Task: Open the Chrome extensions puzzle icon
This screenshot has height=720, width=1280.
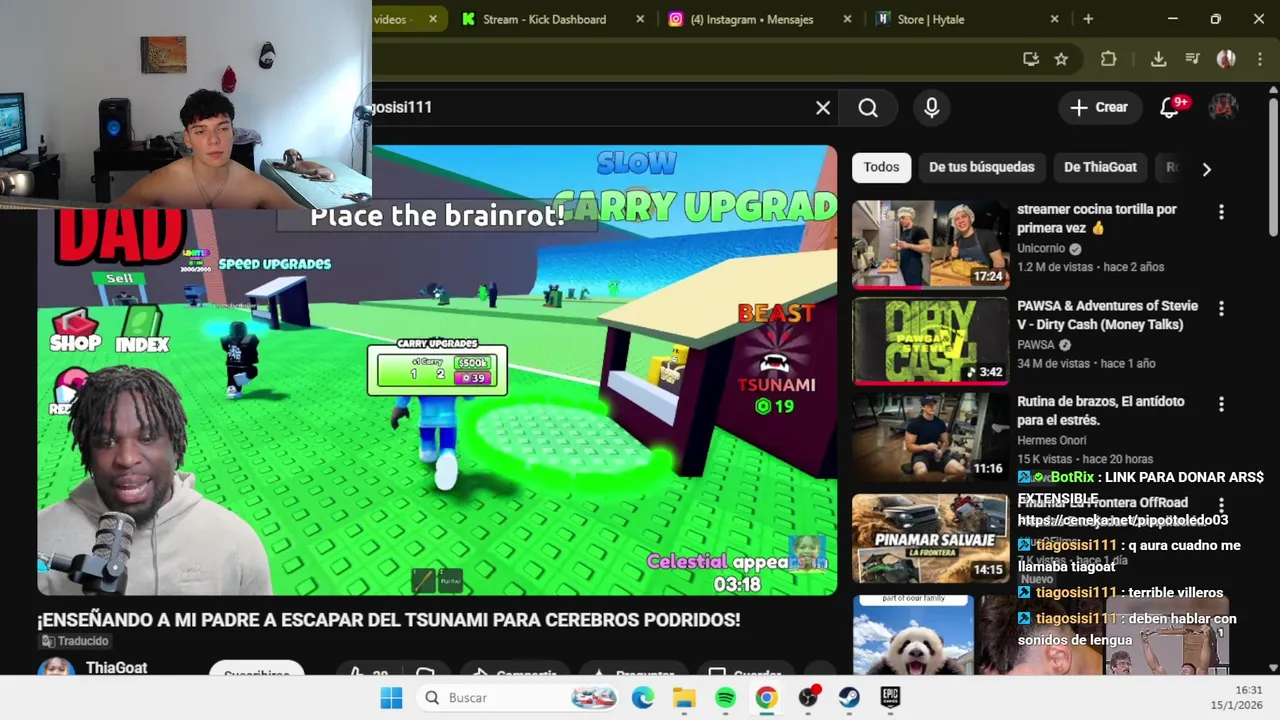Action: coord(1108,59)
